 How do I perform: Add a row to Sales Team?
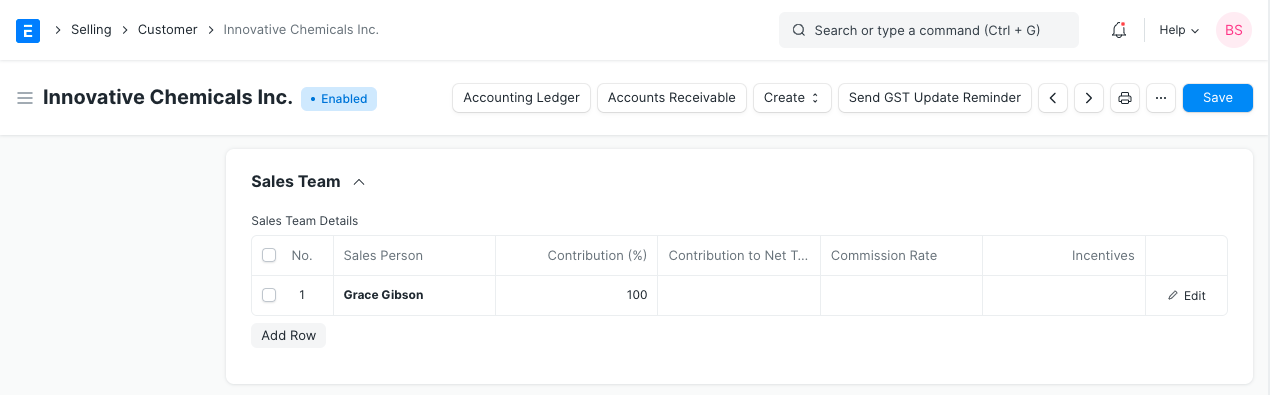[289, 336]
